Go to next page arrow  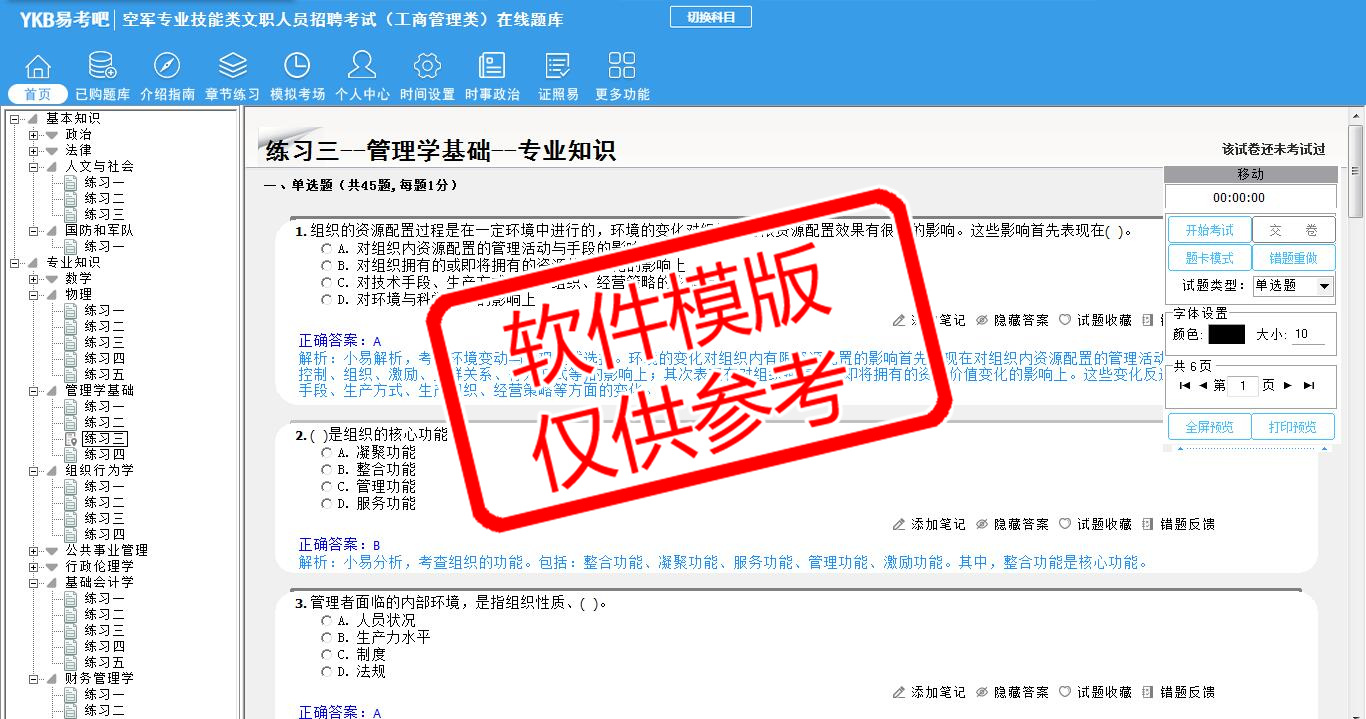click(x=1288, y=385)
